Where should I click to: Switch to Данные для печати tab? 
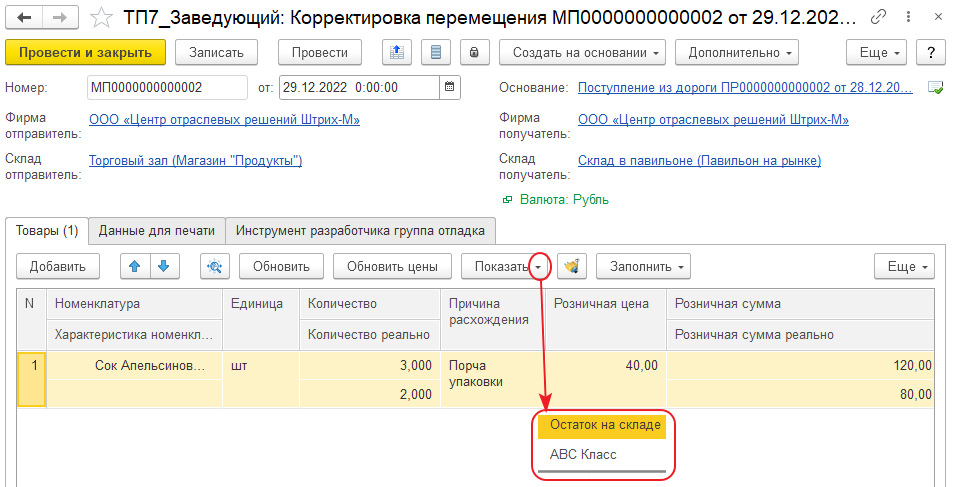coord(157,230)
